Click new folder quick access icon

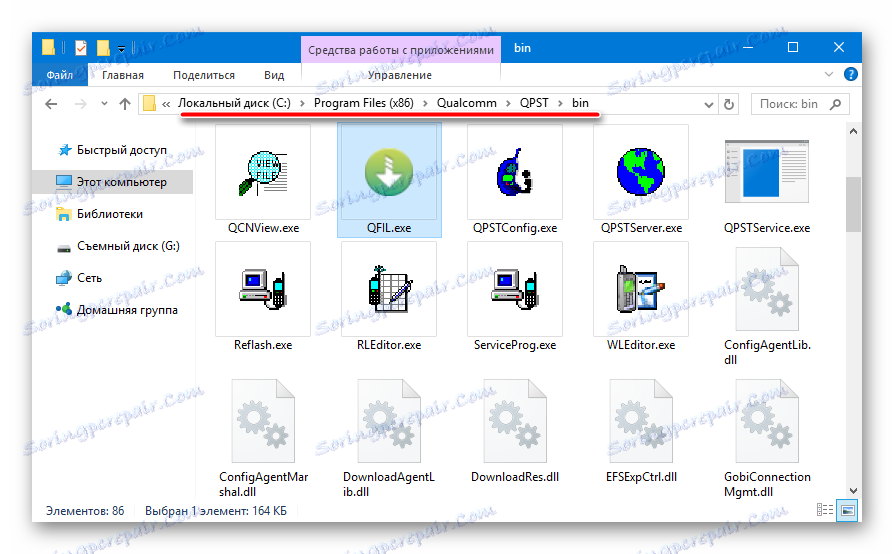[x=103, y=48]
